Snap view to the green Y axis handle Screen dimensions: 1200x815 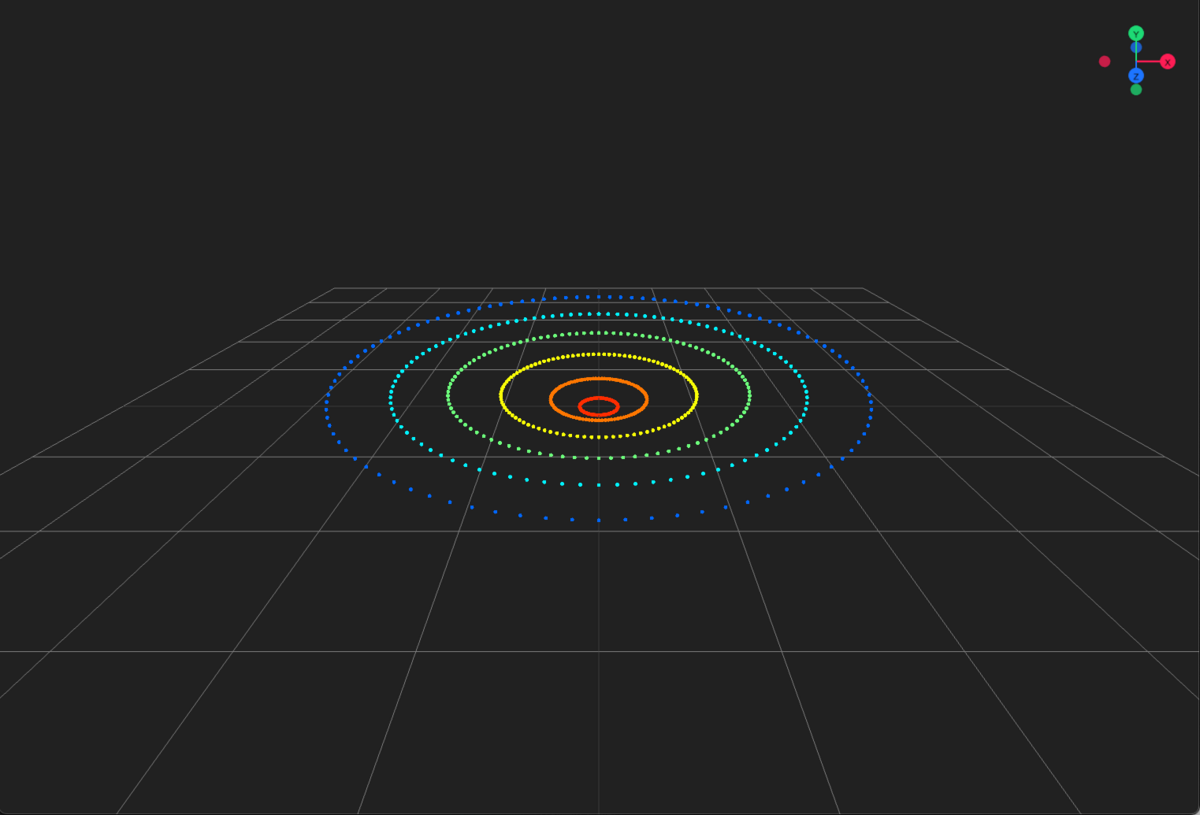coord(1136,34)
